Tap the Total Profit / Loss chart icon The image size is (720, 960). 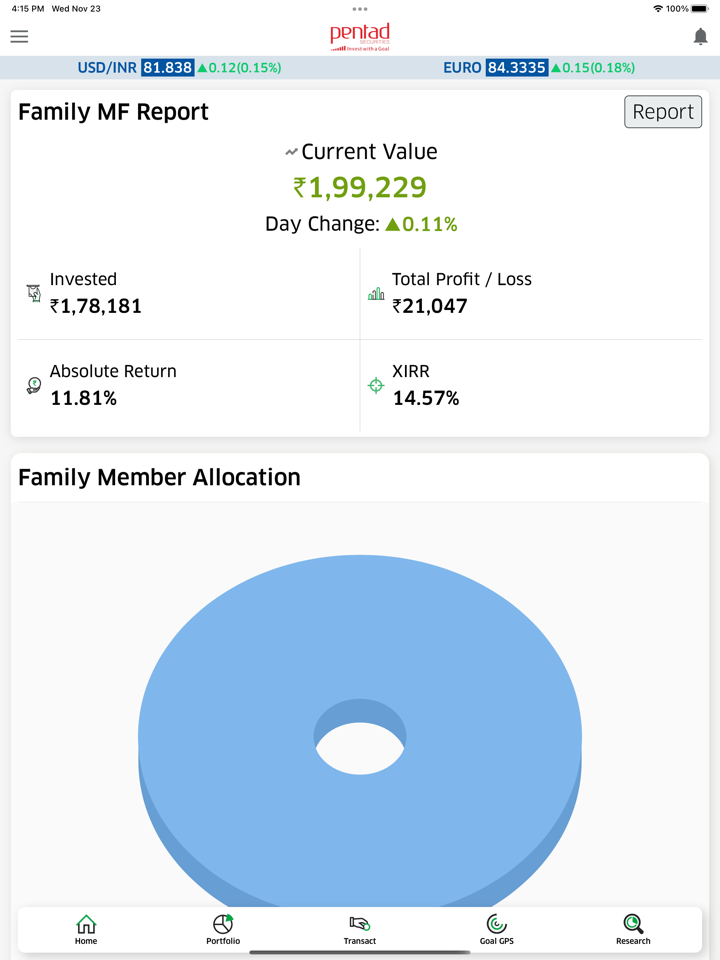tap(376, 294)
